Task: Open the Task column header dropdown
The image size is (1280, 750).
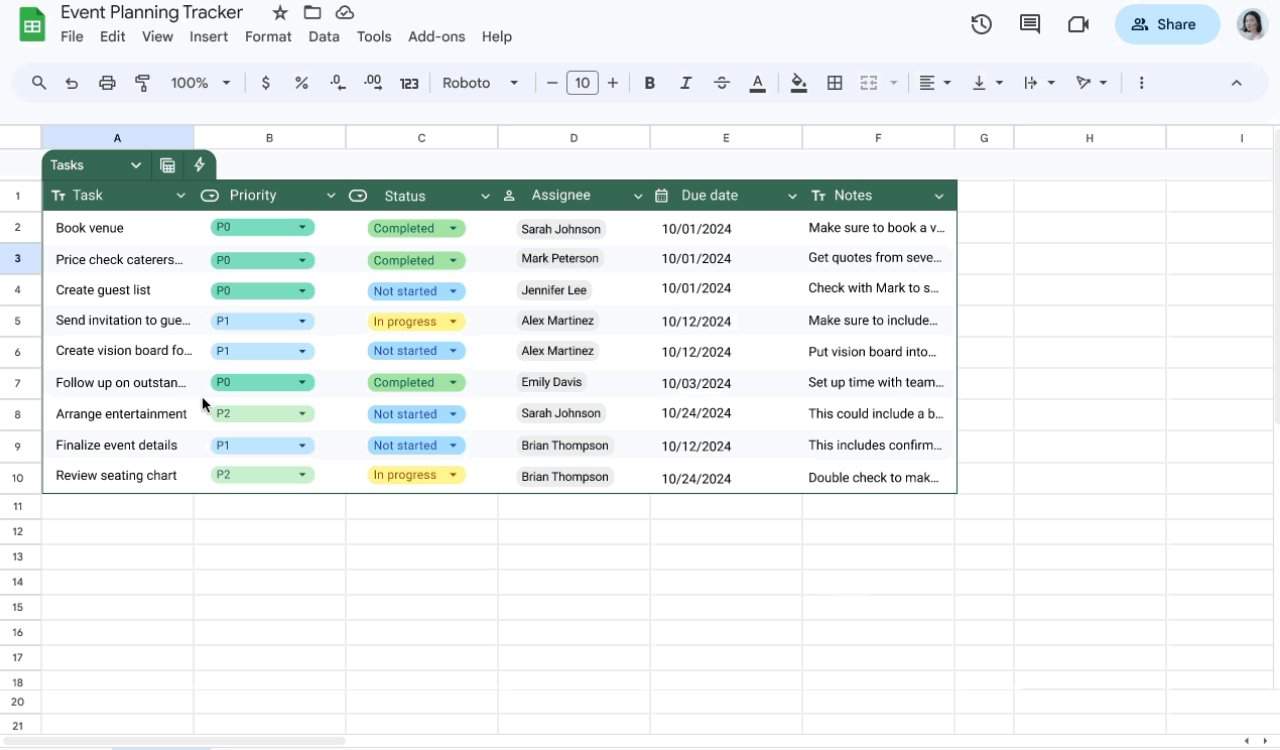Action: click(181, 196)
